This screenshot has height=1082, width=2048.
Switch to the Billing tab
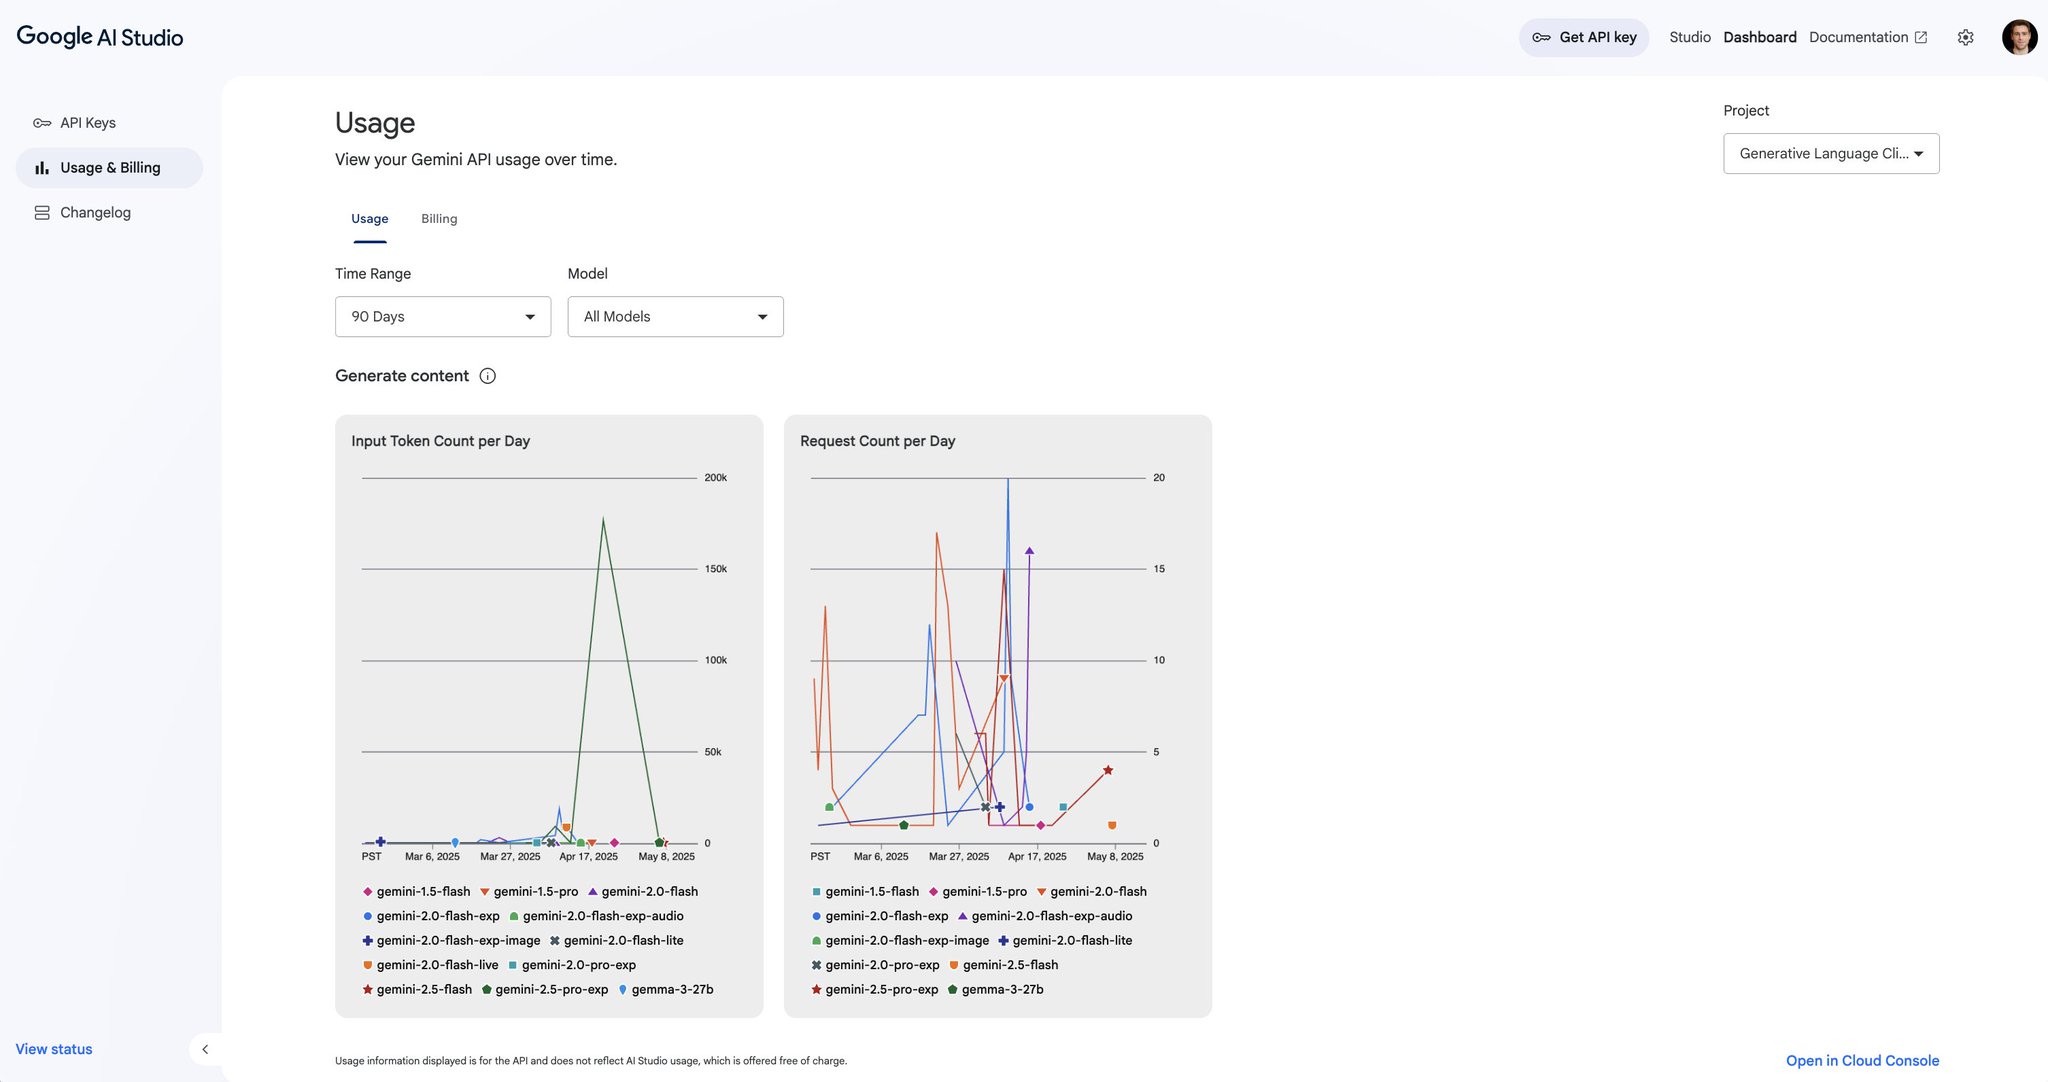439,219
